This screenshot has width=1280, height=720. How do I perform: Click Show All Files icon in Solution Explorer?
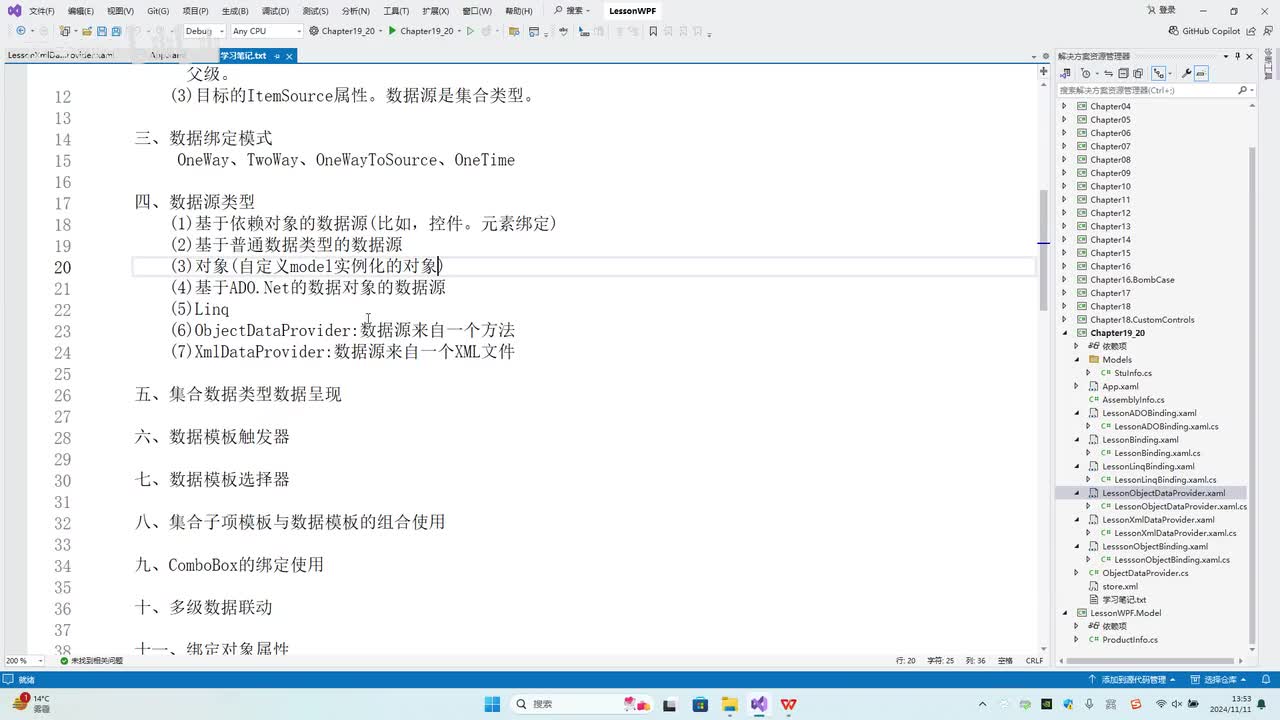(x=1138, y=73)
